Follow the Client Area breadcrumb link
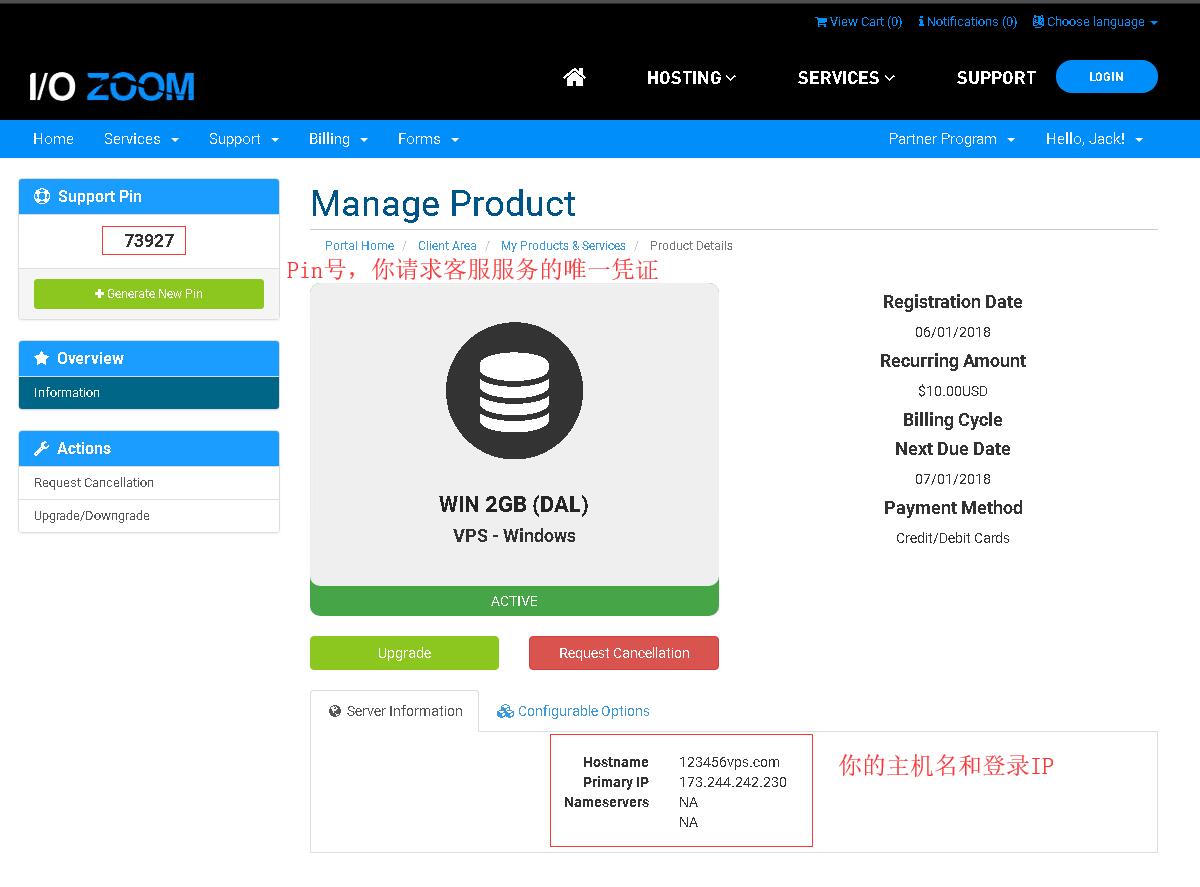 [x=447, y=245]
